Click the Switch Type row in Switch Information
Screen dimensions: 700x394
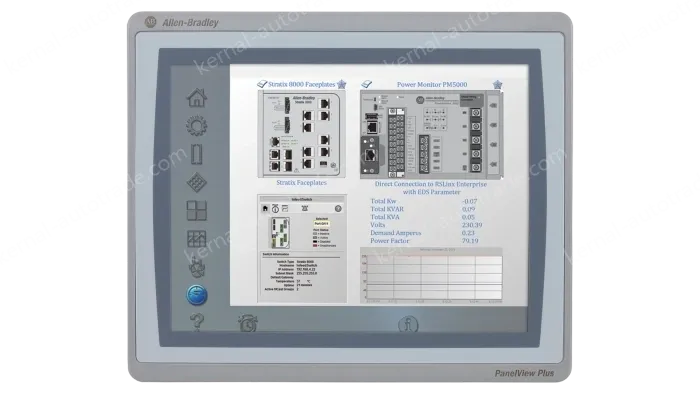[295, 261]
